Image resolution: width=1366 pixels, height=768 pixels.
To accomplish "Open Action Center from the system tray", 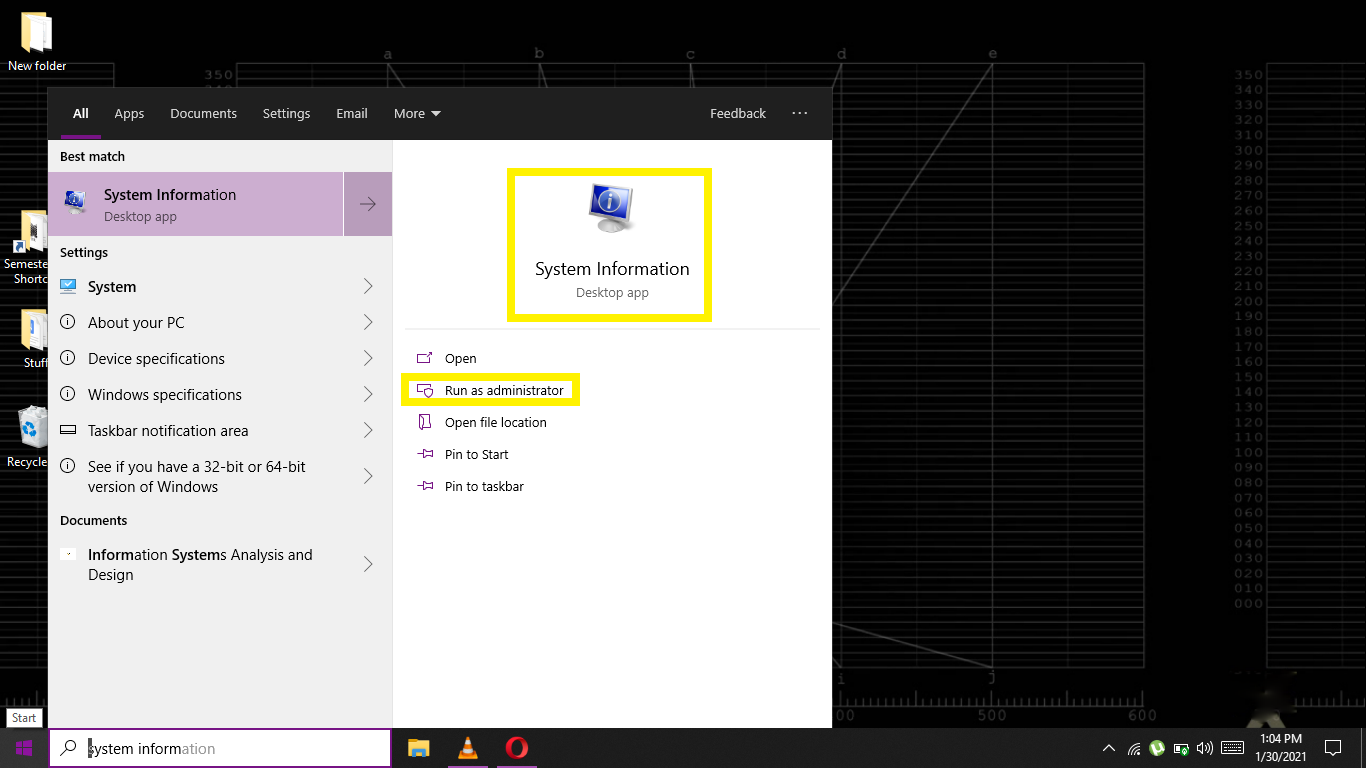I will tap(1333, 748).
